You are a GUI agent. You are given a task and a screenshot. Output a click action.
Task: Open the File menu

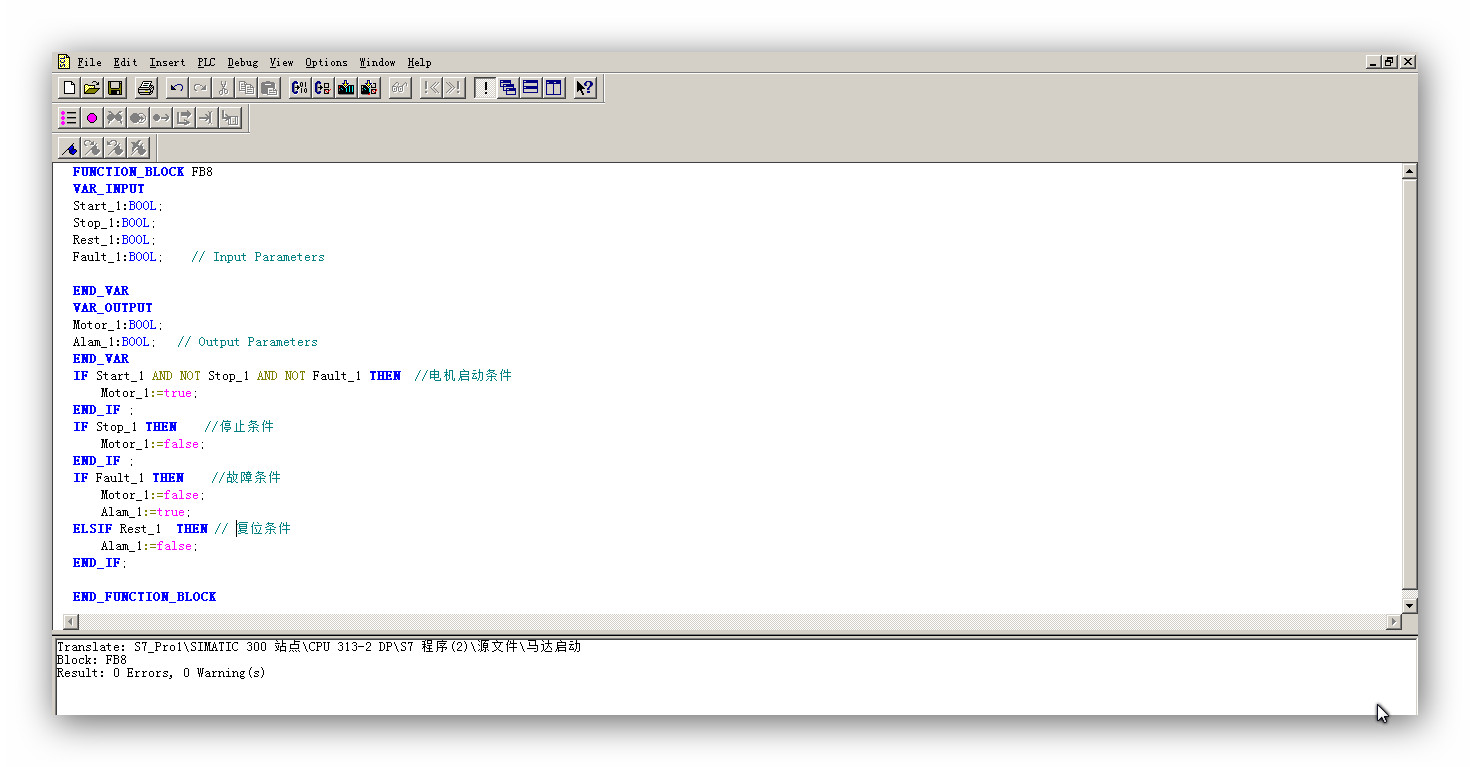pyautogui.click(x=89, y=62)
